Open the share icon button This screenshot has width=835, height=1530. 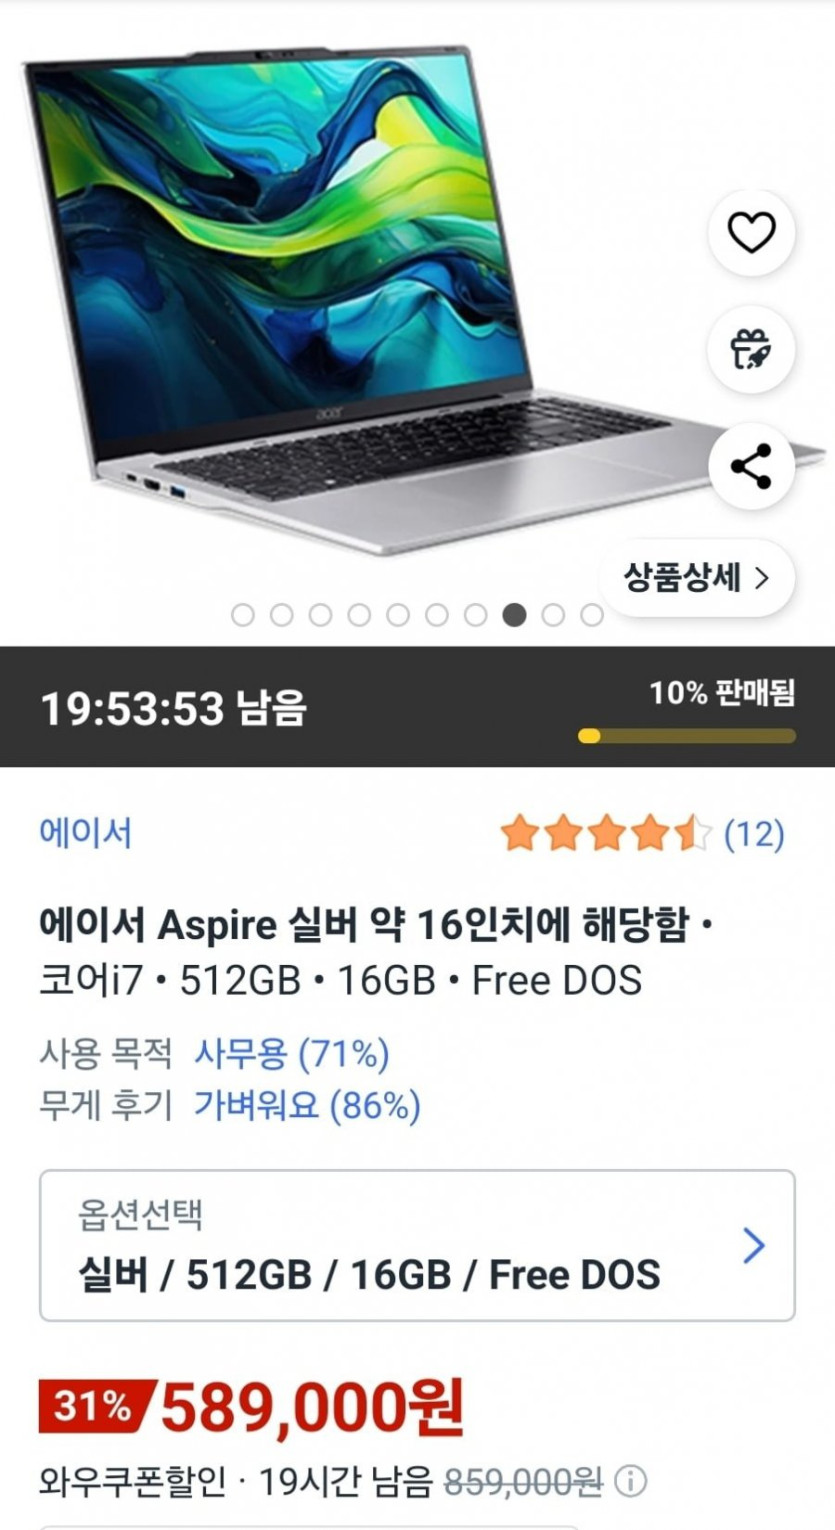pyautogui.click(x=751, y=466)
